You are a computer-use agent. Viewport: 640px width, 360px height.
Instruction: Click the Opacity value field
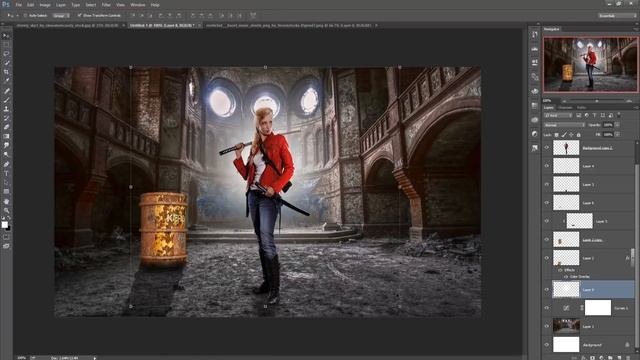pyautogui.click(x=608, y=125)
